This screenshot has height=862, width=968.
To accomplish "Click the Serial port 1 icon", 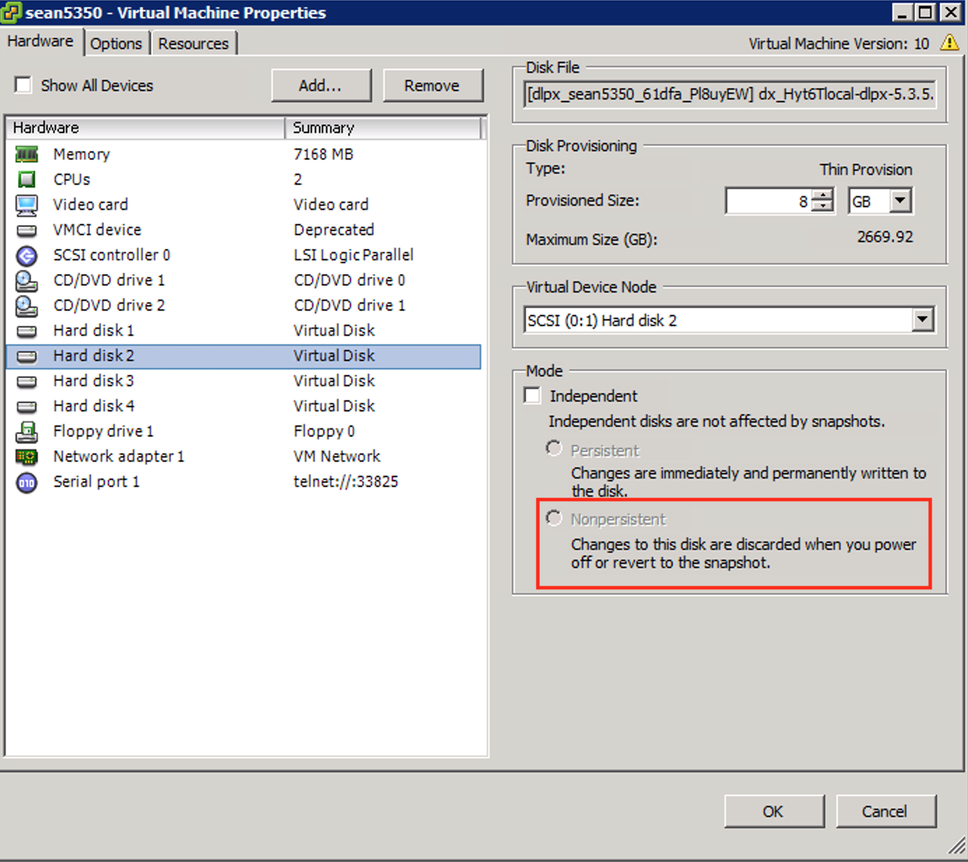I will coord(26,481).
